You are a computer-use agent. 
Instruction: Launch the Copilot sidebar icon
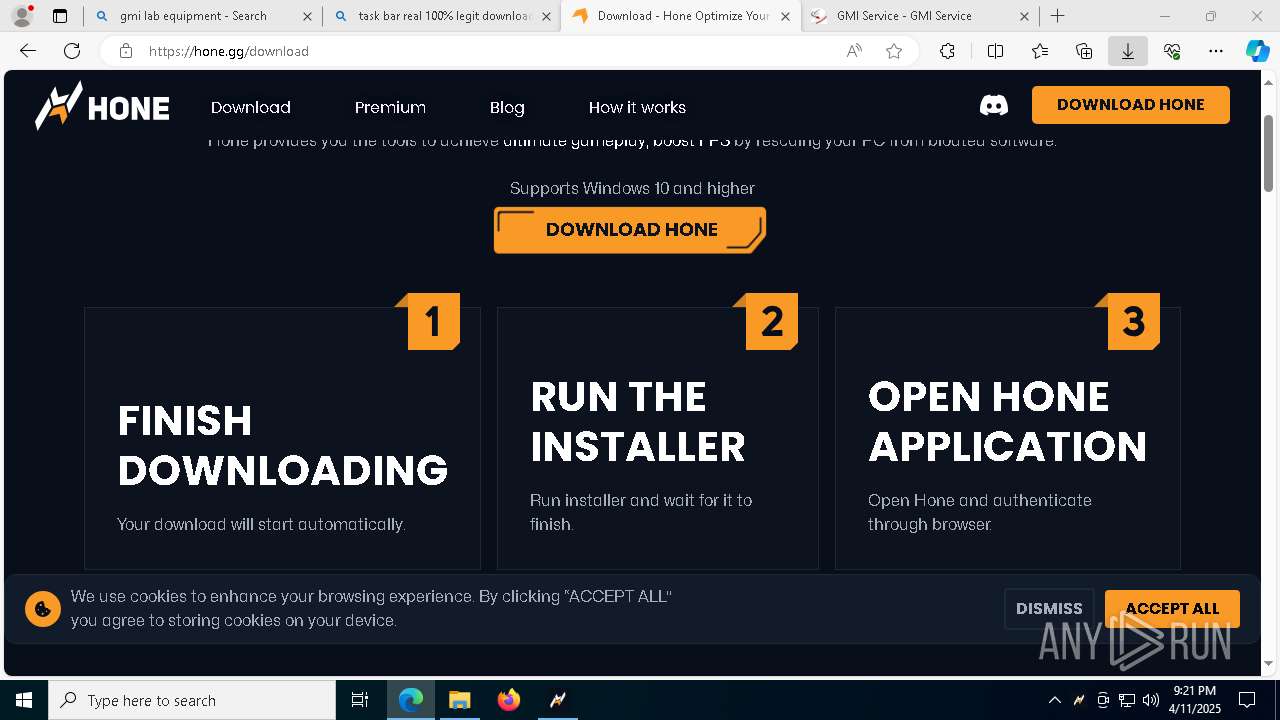click(1257, 51)
